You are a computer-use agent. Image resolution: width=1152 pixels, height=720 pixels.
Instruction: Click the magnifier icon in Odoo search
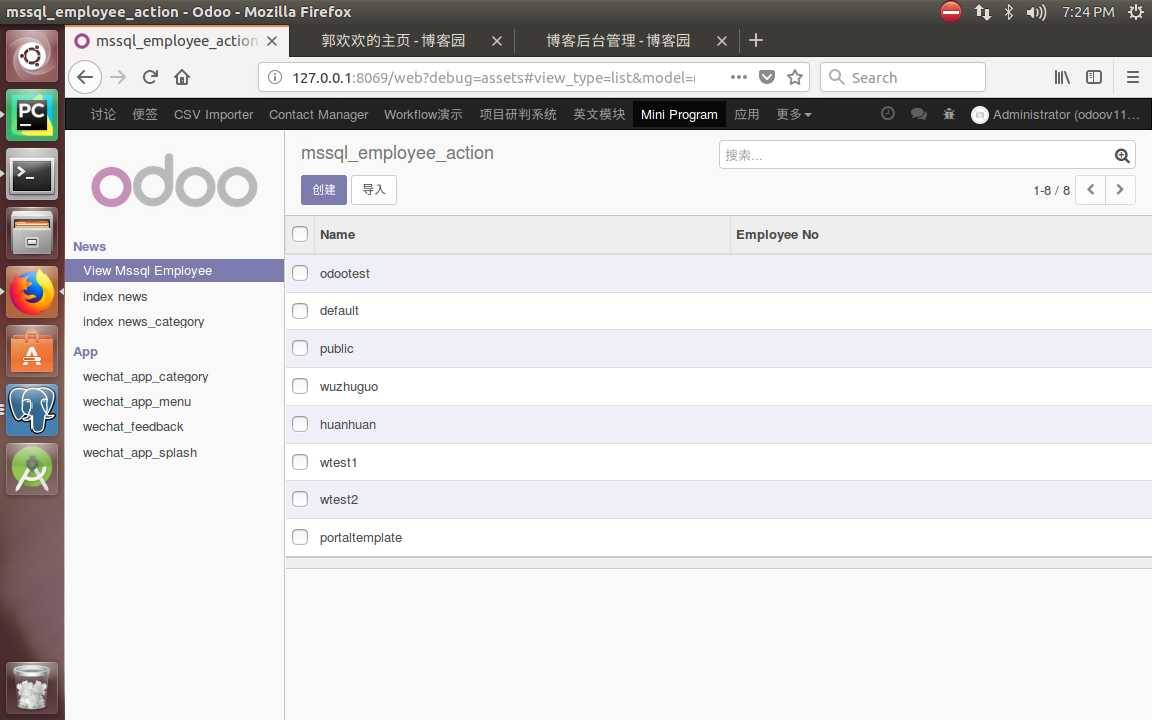tap(1122, 155)
